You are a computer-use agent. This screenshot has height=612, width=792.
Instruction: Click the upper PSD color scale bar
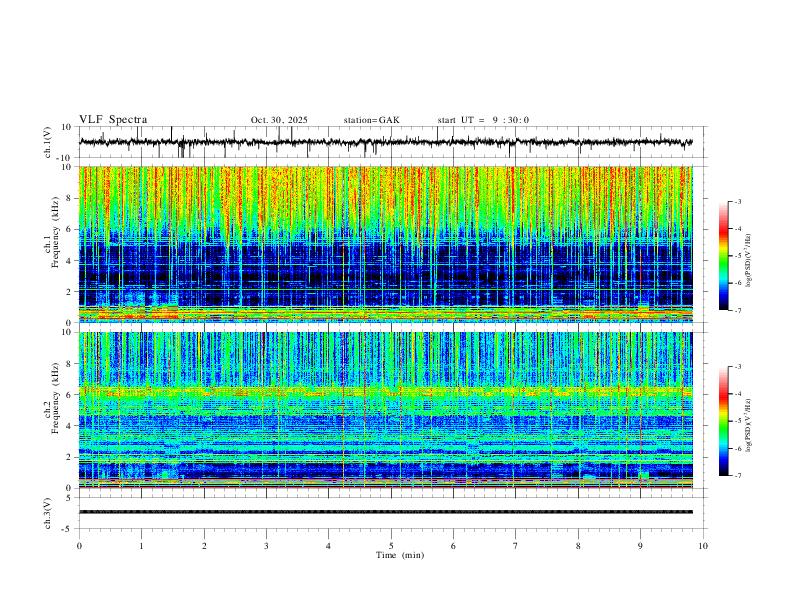[724, 256]
